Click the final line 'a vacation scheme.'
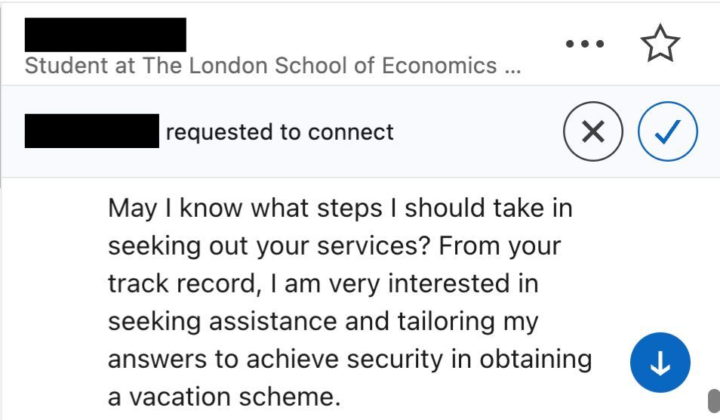 point(224,395)
